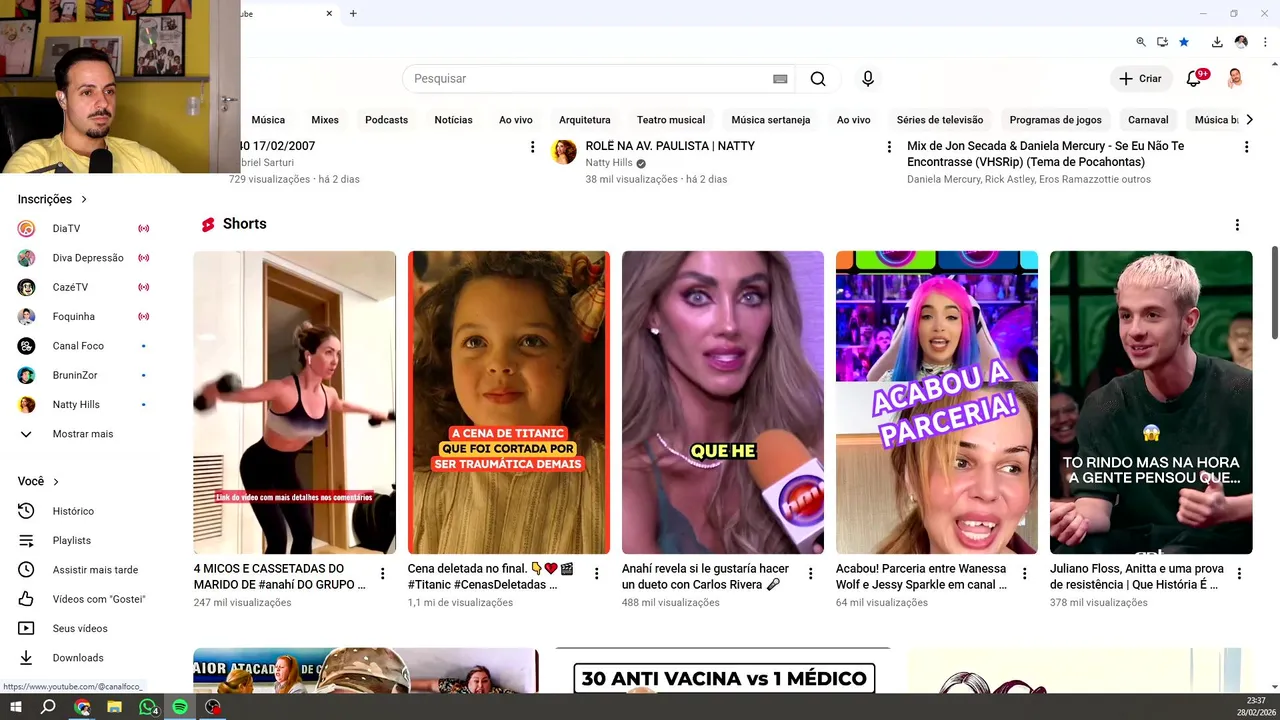Click the page vertical scrollbar thumb

[x=1274, y=292]
